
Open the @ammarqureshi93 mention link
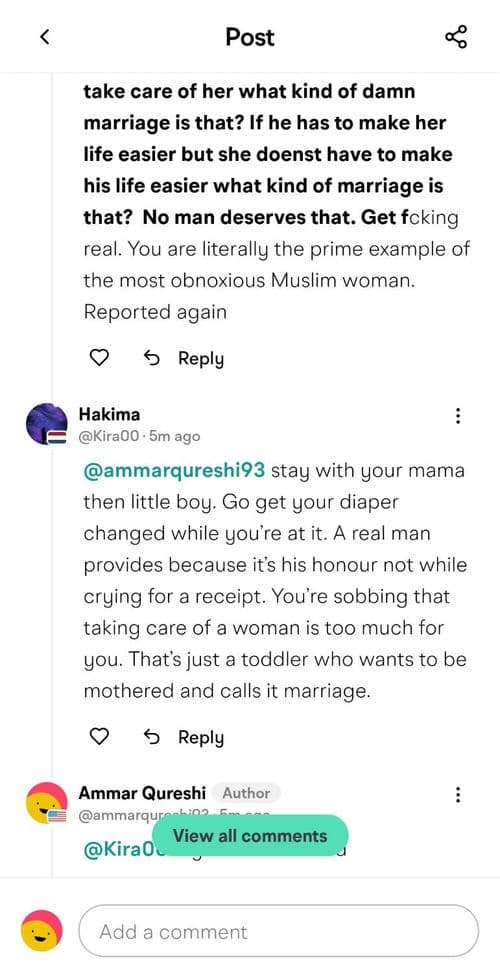pos(174,470)
